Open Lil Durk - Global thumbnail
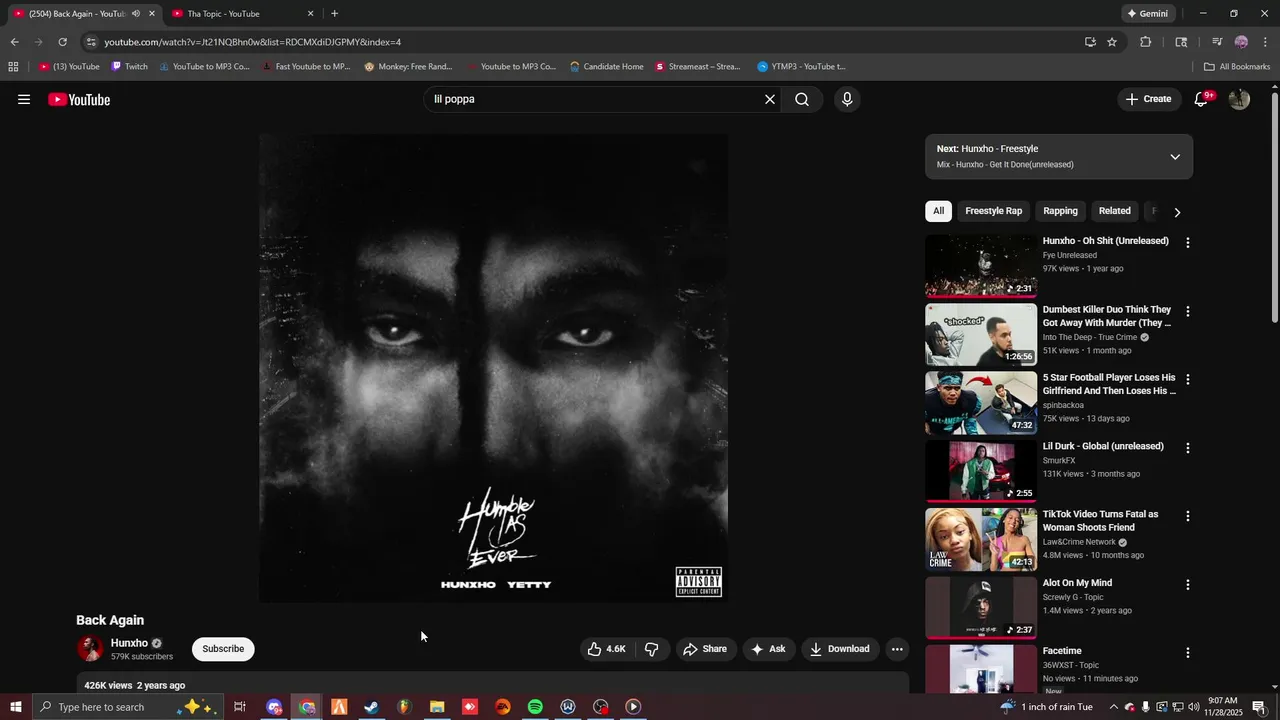 coord(981,471)
